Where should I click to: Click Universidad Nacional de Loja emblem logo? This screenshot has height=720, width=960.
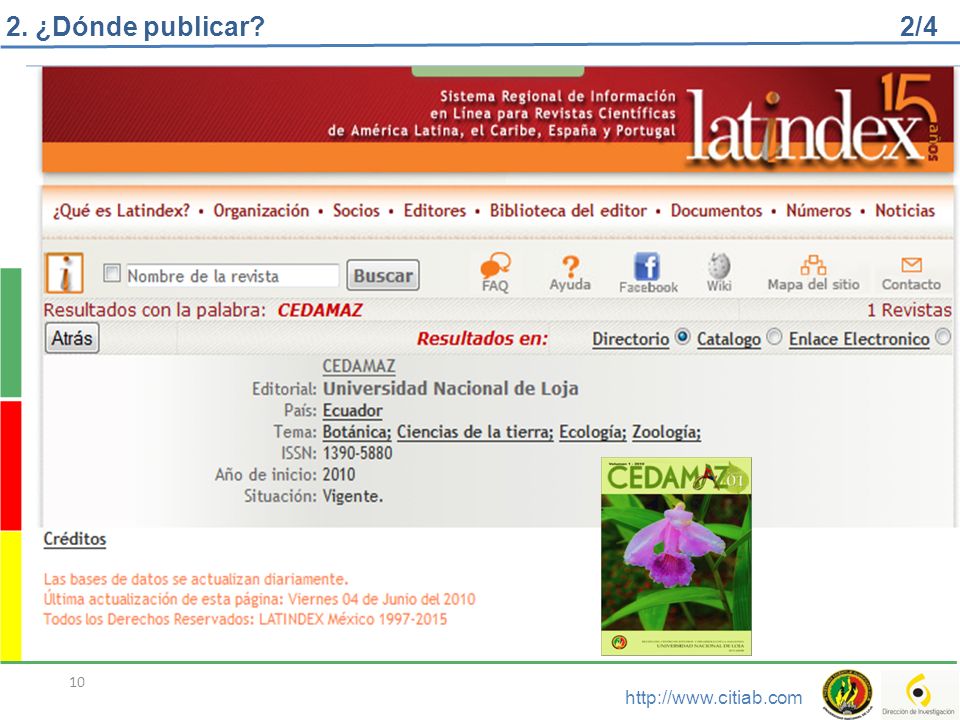(848, 693)
